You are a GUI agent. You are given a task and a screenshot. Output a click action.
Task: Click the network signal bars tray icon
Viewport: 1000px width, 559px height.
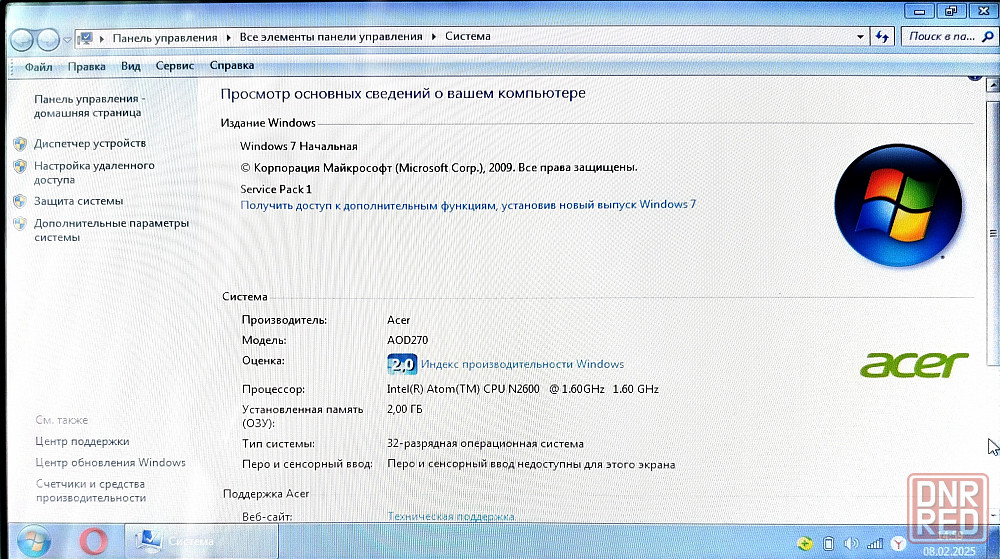pyautogui.click(x=874, y=544)
